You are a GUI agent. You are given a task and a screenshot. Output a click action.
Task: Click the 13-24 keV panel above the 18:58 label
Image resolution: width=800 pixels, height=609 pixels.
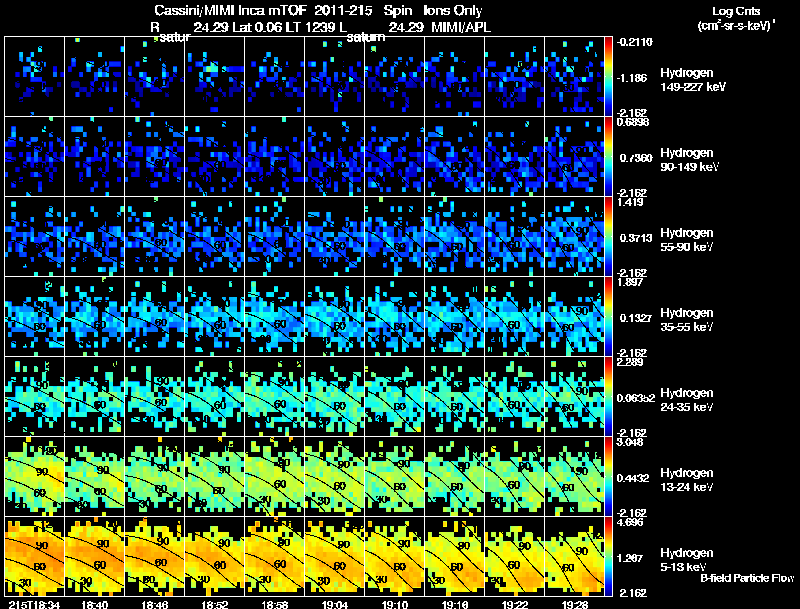[x=275, y=476]
